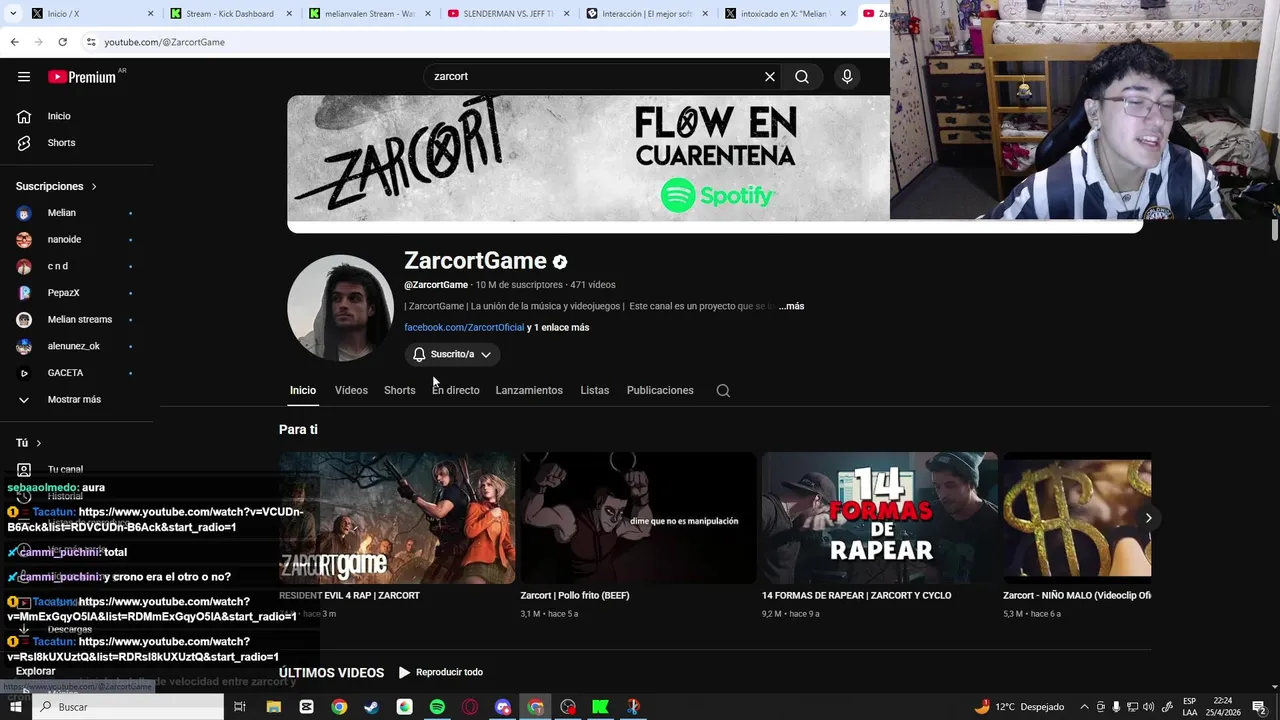1280x720 pixels.
Task: Open the YouTube hamburger guide menu
Action: [24, 76]
